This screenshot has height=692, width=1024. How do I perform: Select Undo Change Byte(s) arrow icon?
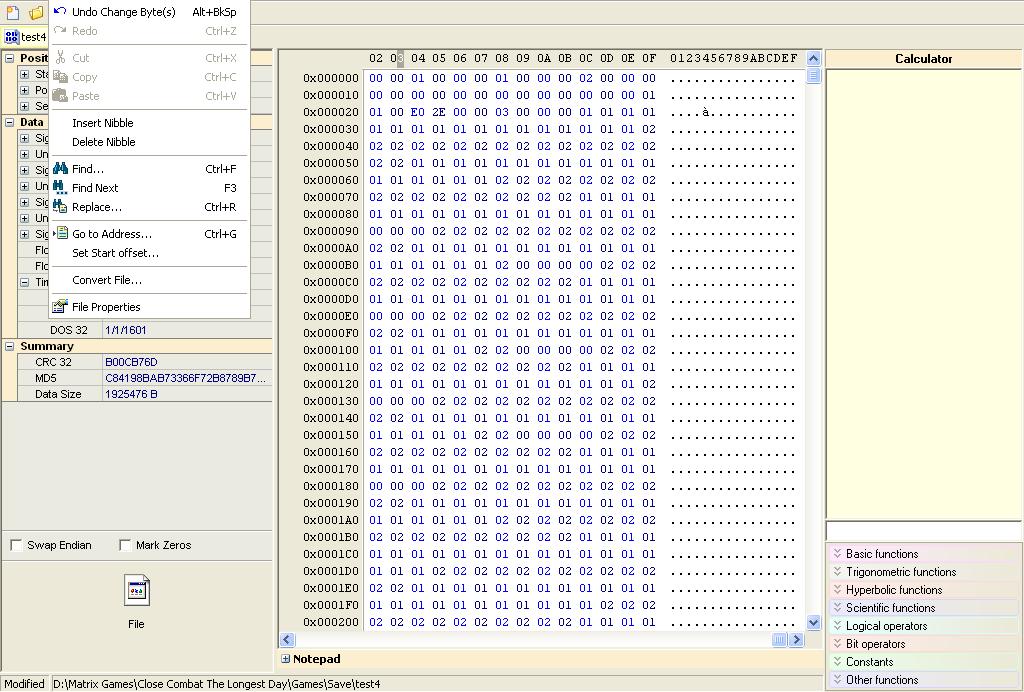point(60,11)
